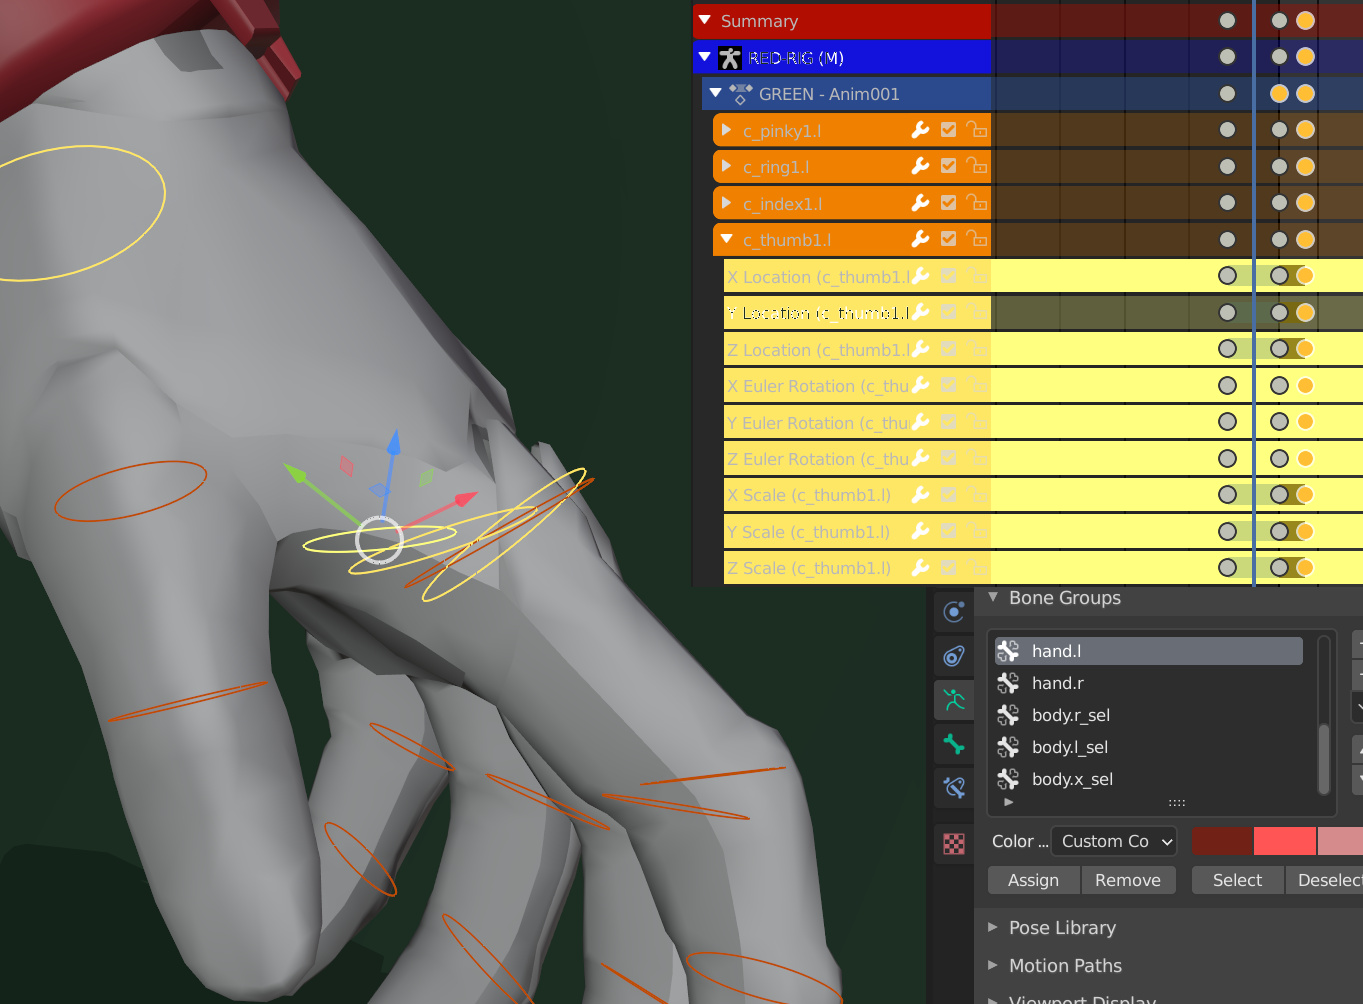Screen dimensions: 1363x1004
Task: Expand the Pose Library panel
Action: coord(993,927)
